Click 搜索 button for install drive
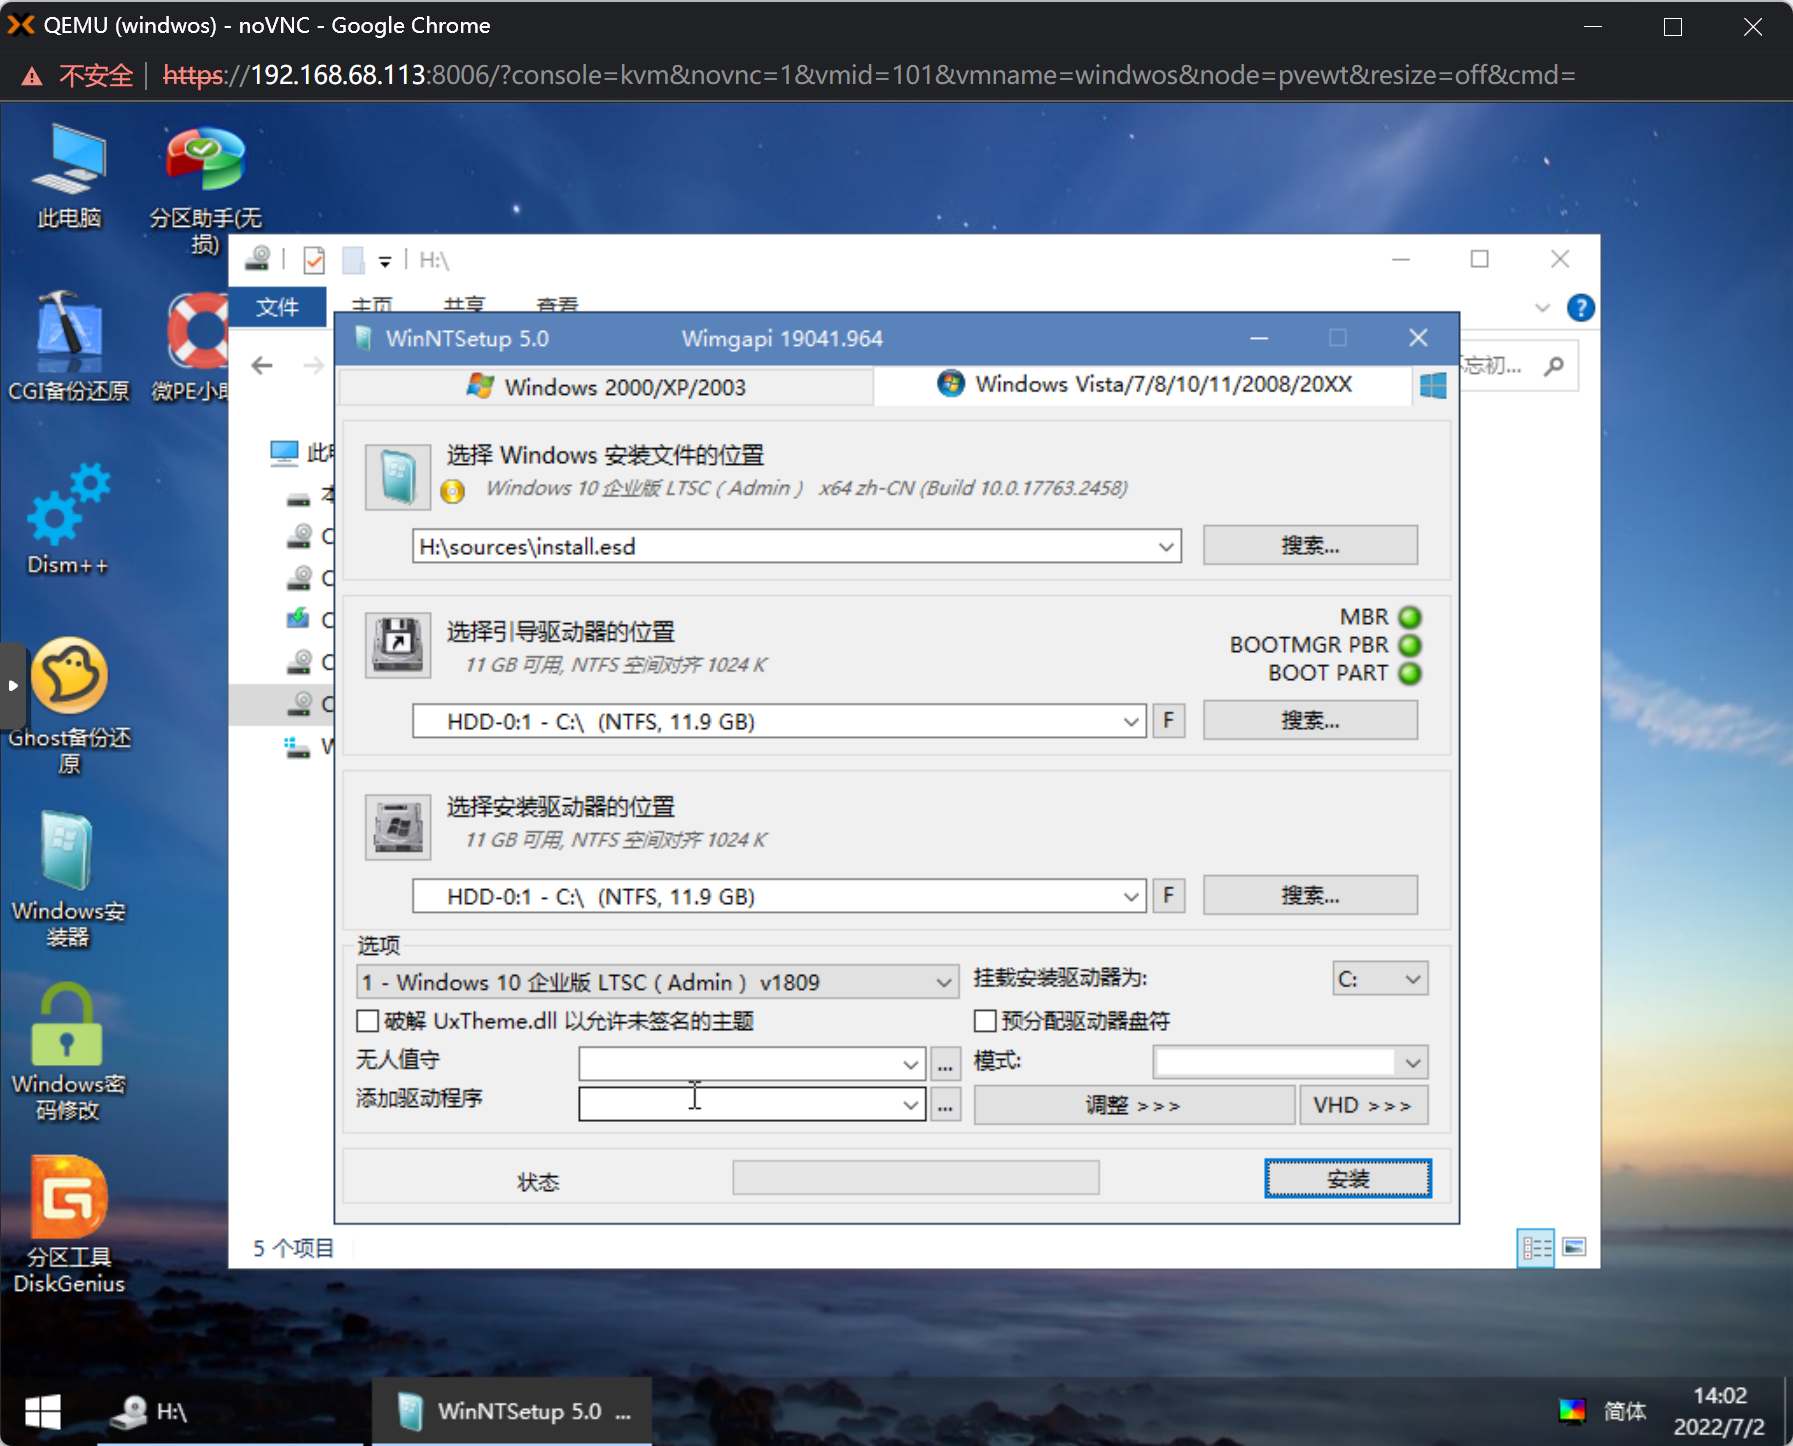1793x1446 pixels. coord(1310,895)
